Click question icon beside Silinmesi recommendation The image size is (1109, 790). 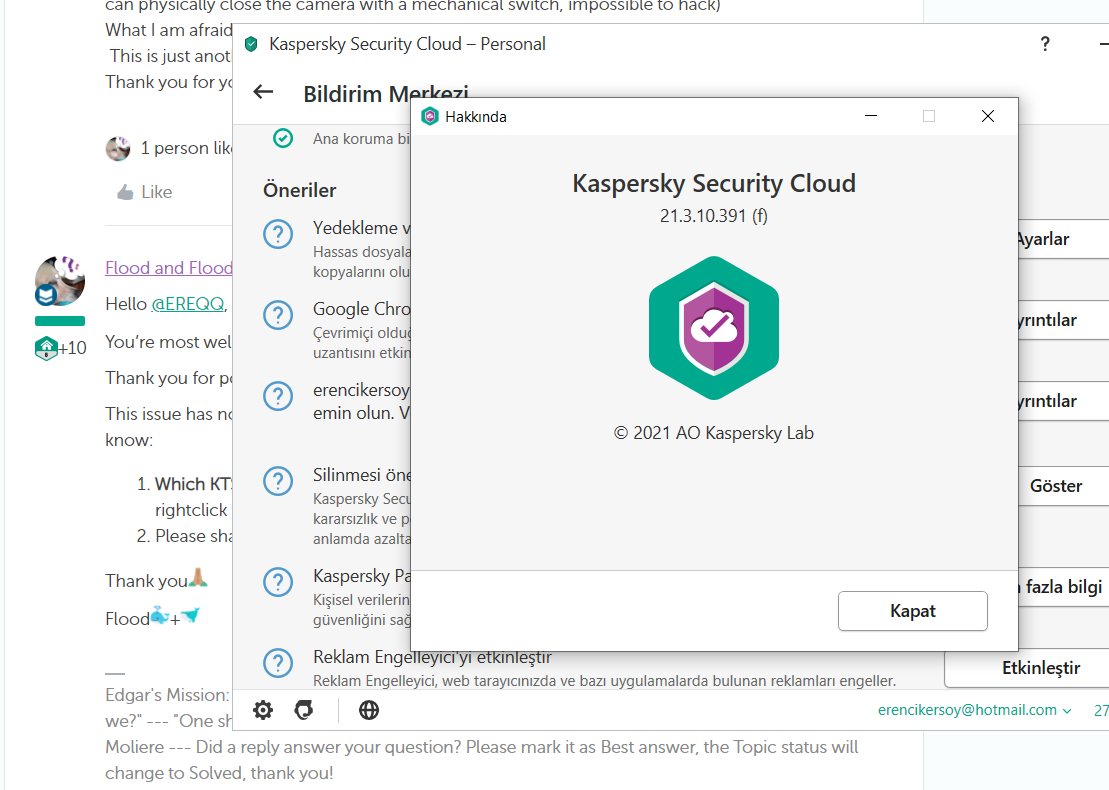278,481
